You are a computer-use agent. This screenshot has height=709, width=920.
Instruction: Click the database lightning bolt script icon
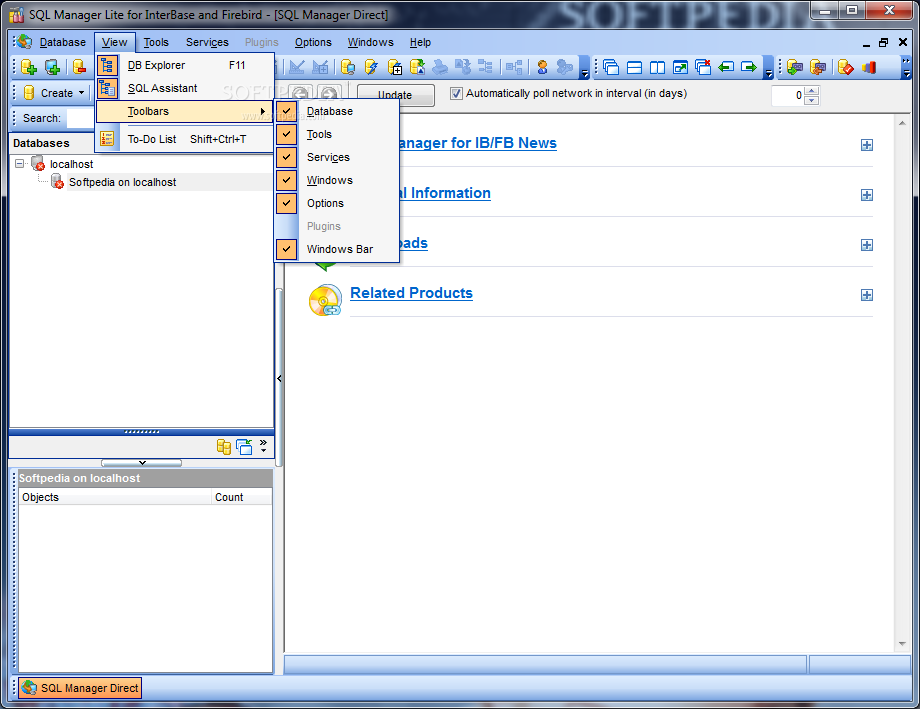click(371, 67)
